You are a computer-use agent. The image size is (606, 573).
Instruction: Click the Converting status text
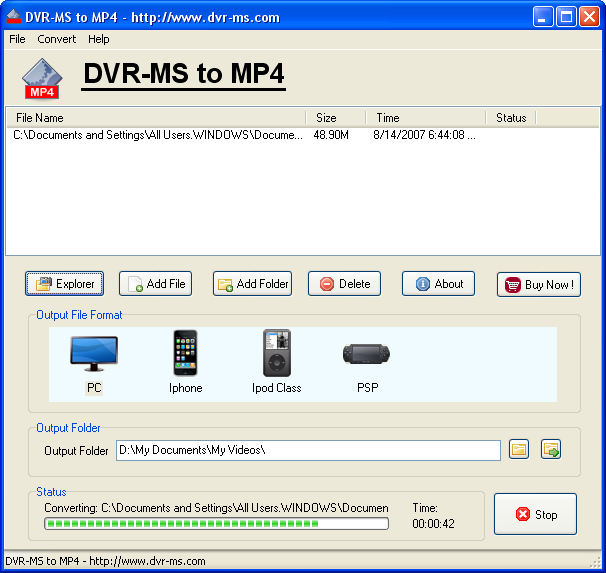click(x=216, y=508)
